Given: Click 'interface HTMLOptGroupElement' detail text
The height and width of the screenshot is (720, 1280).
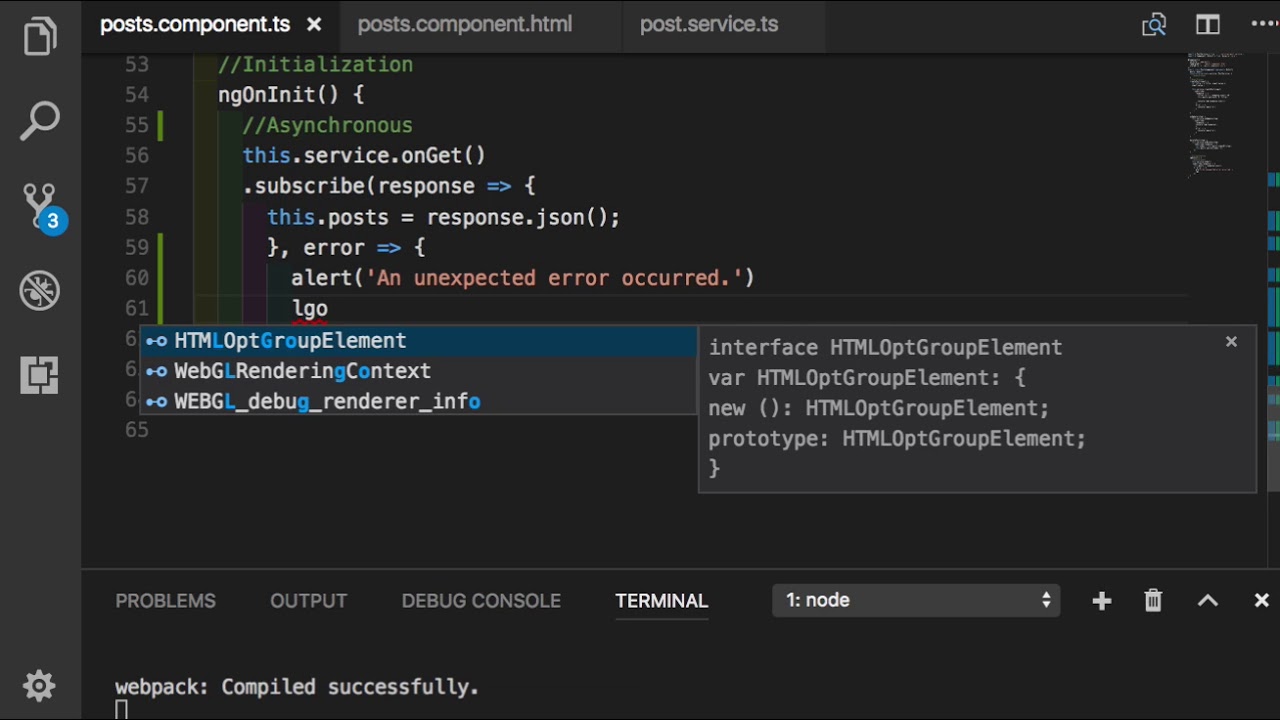Looking at the screenshot, I should coord(885,348).
